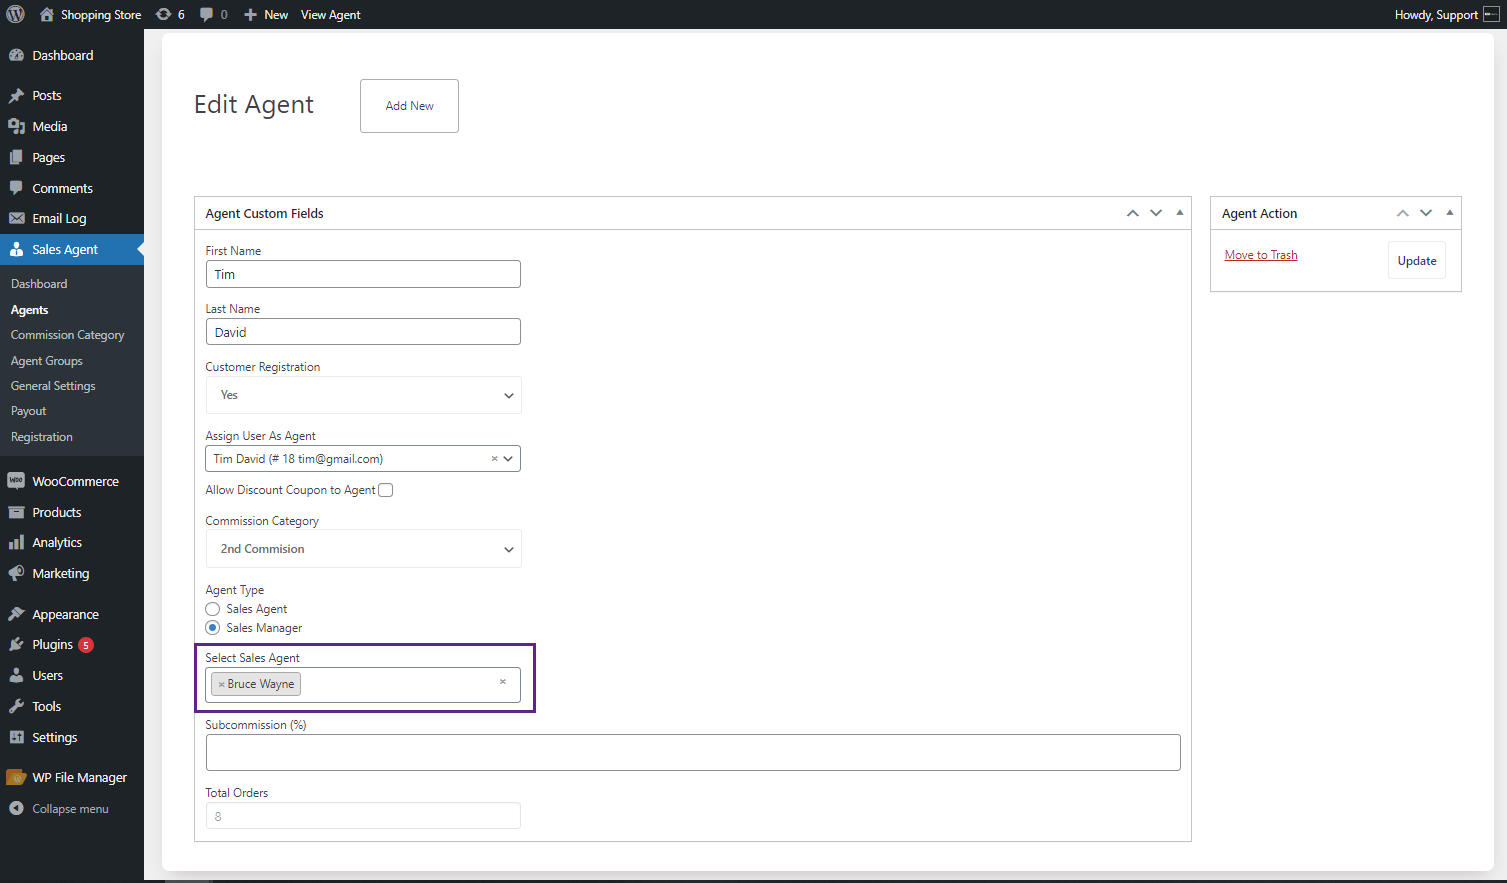Image resolution: width=1507 pixels, height=883 pixels.
Task: Select the Sales Manager radio button
Action: click(x=212, y=628)
